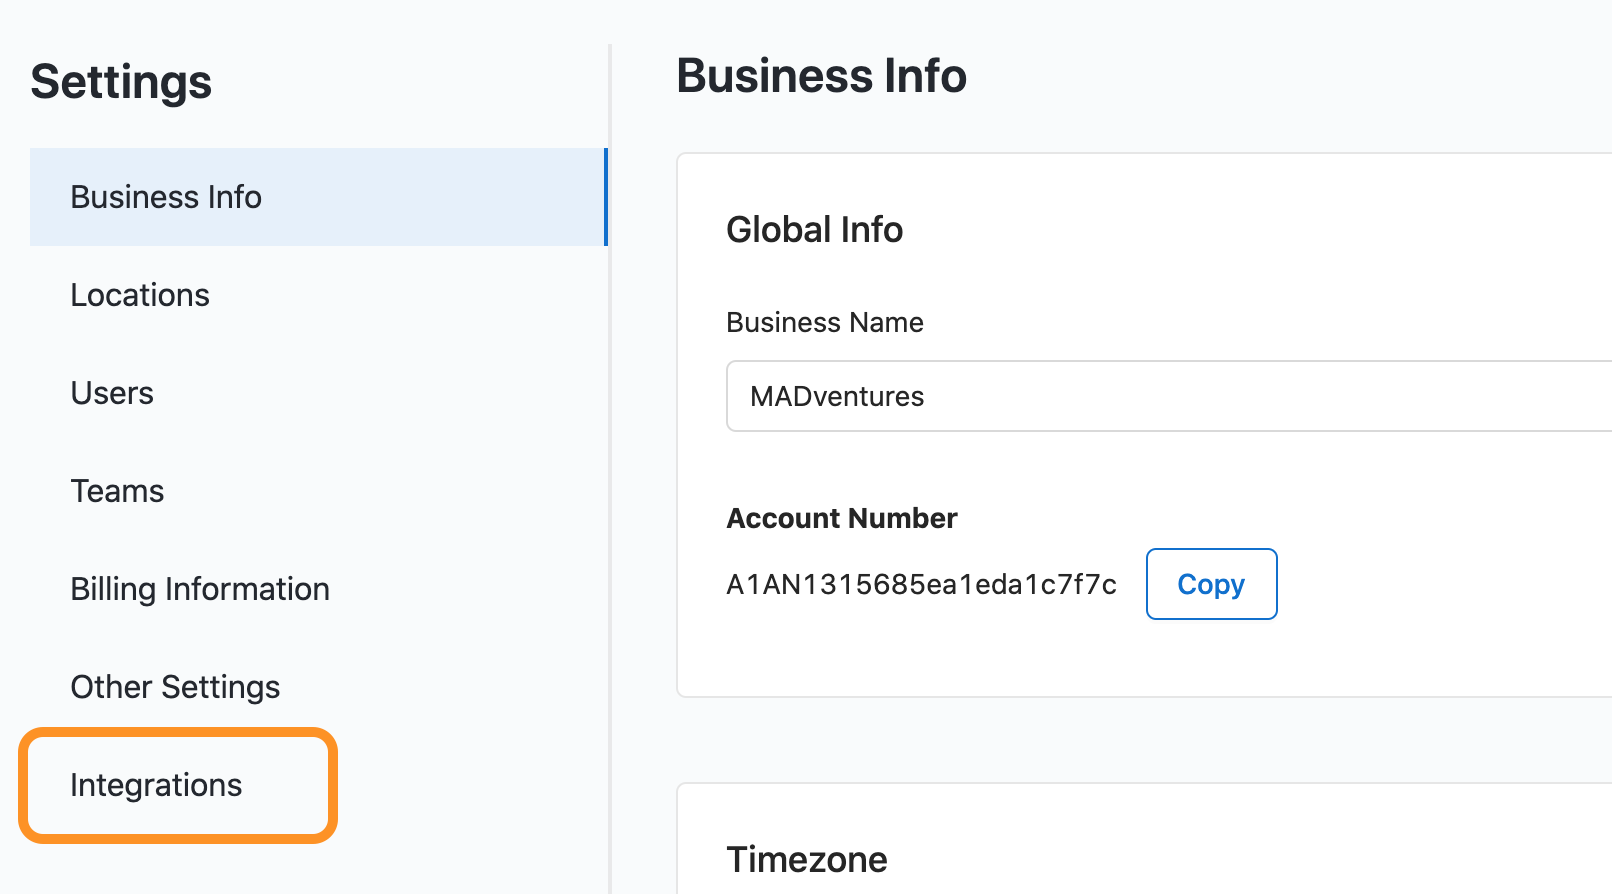
Task: Select account number text A1AN1315685ea1eda1c7f7c
Action: (x=921, y=584)
